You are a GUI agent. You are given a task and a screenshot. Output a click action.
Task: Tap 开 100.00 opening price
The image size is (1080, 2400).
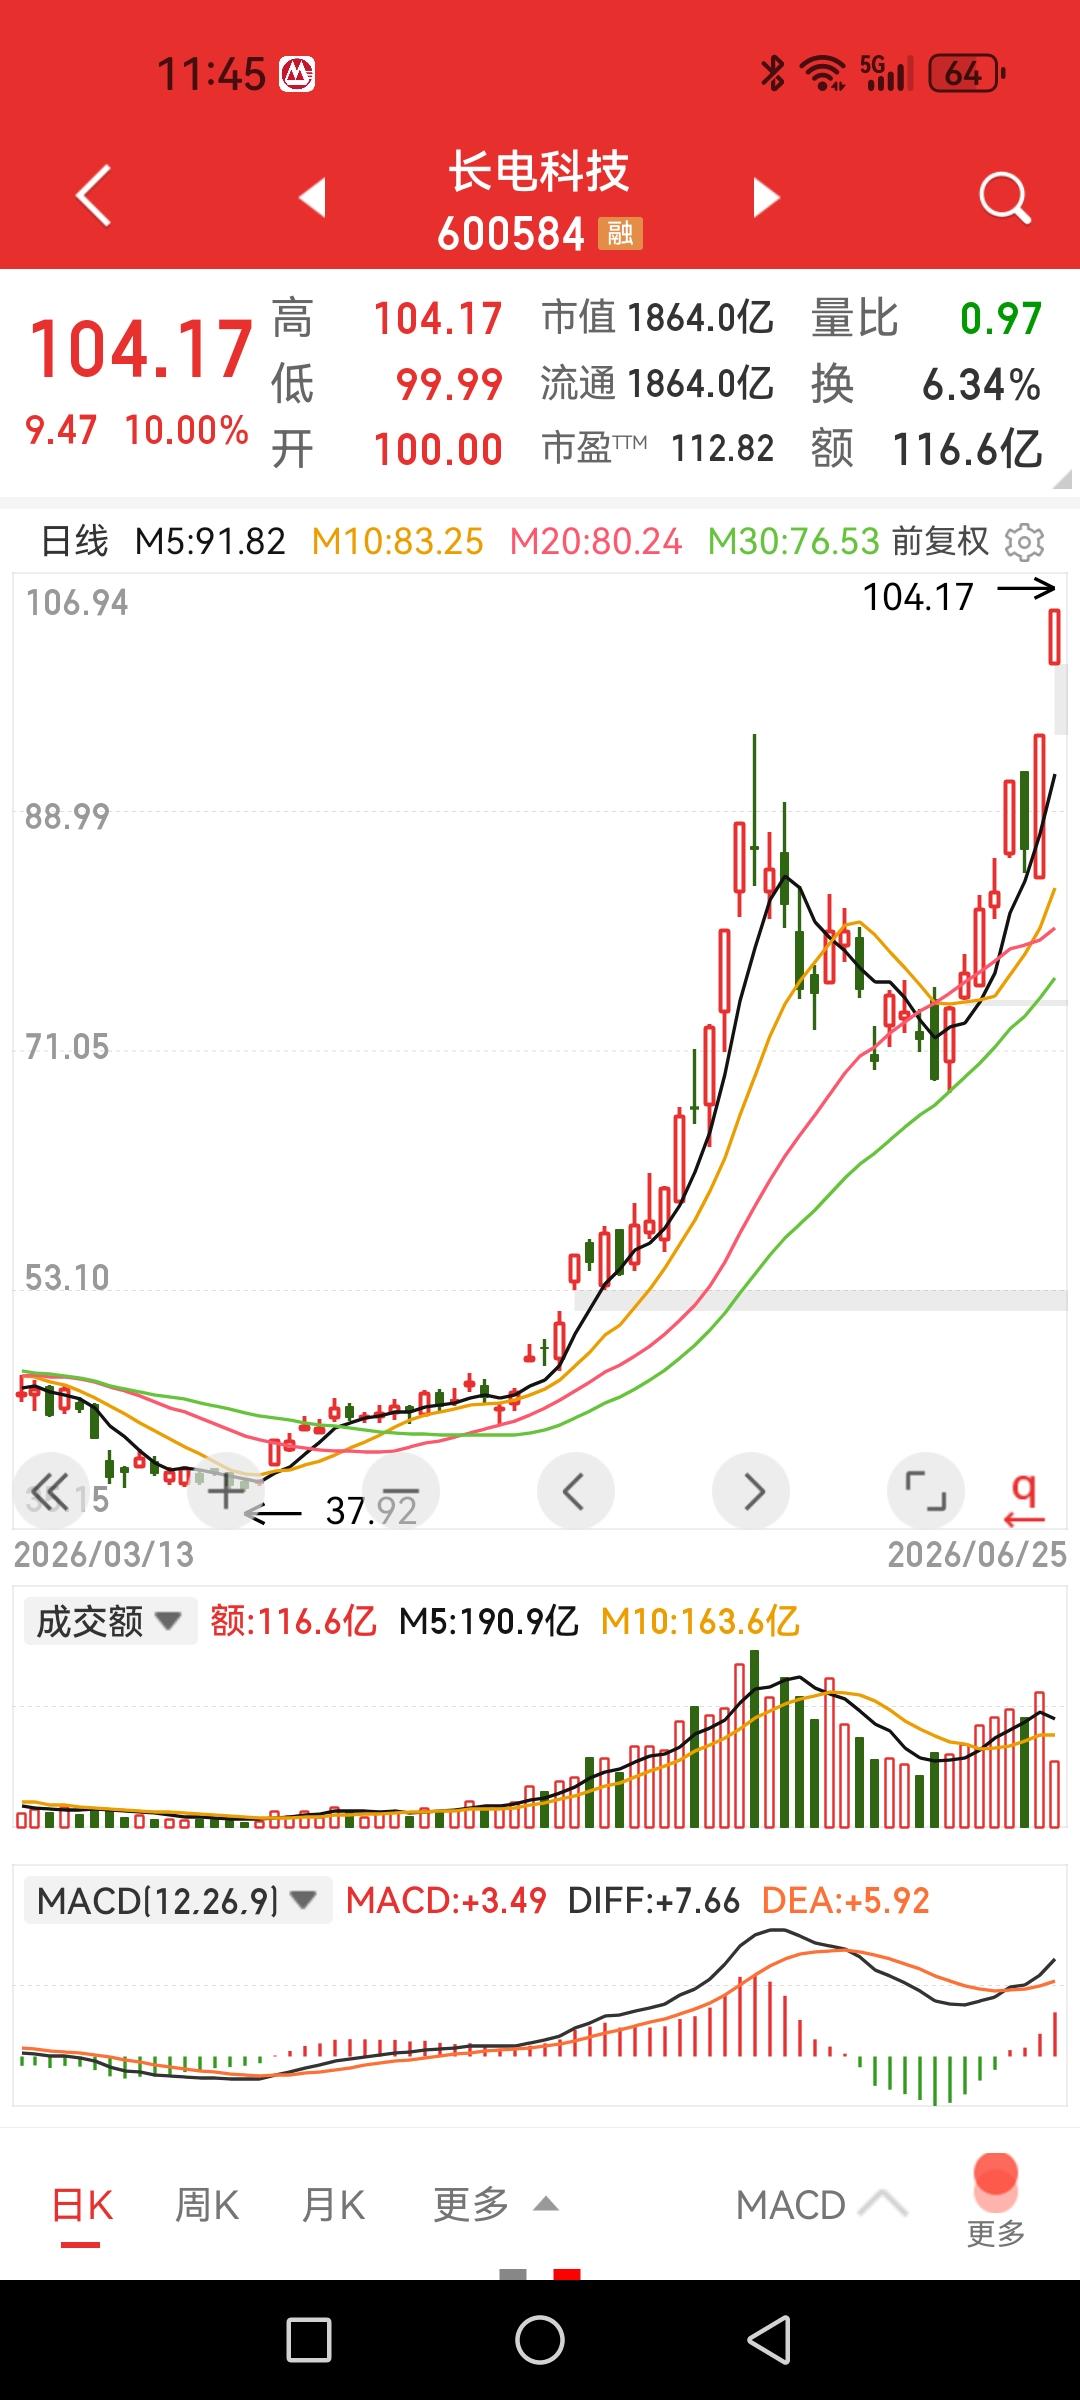point(388,449)
